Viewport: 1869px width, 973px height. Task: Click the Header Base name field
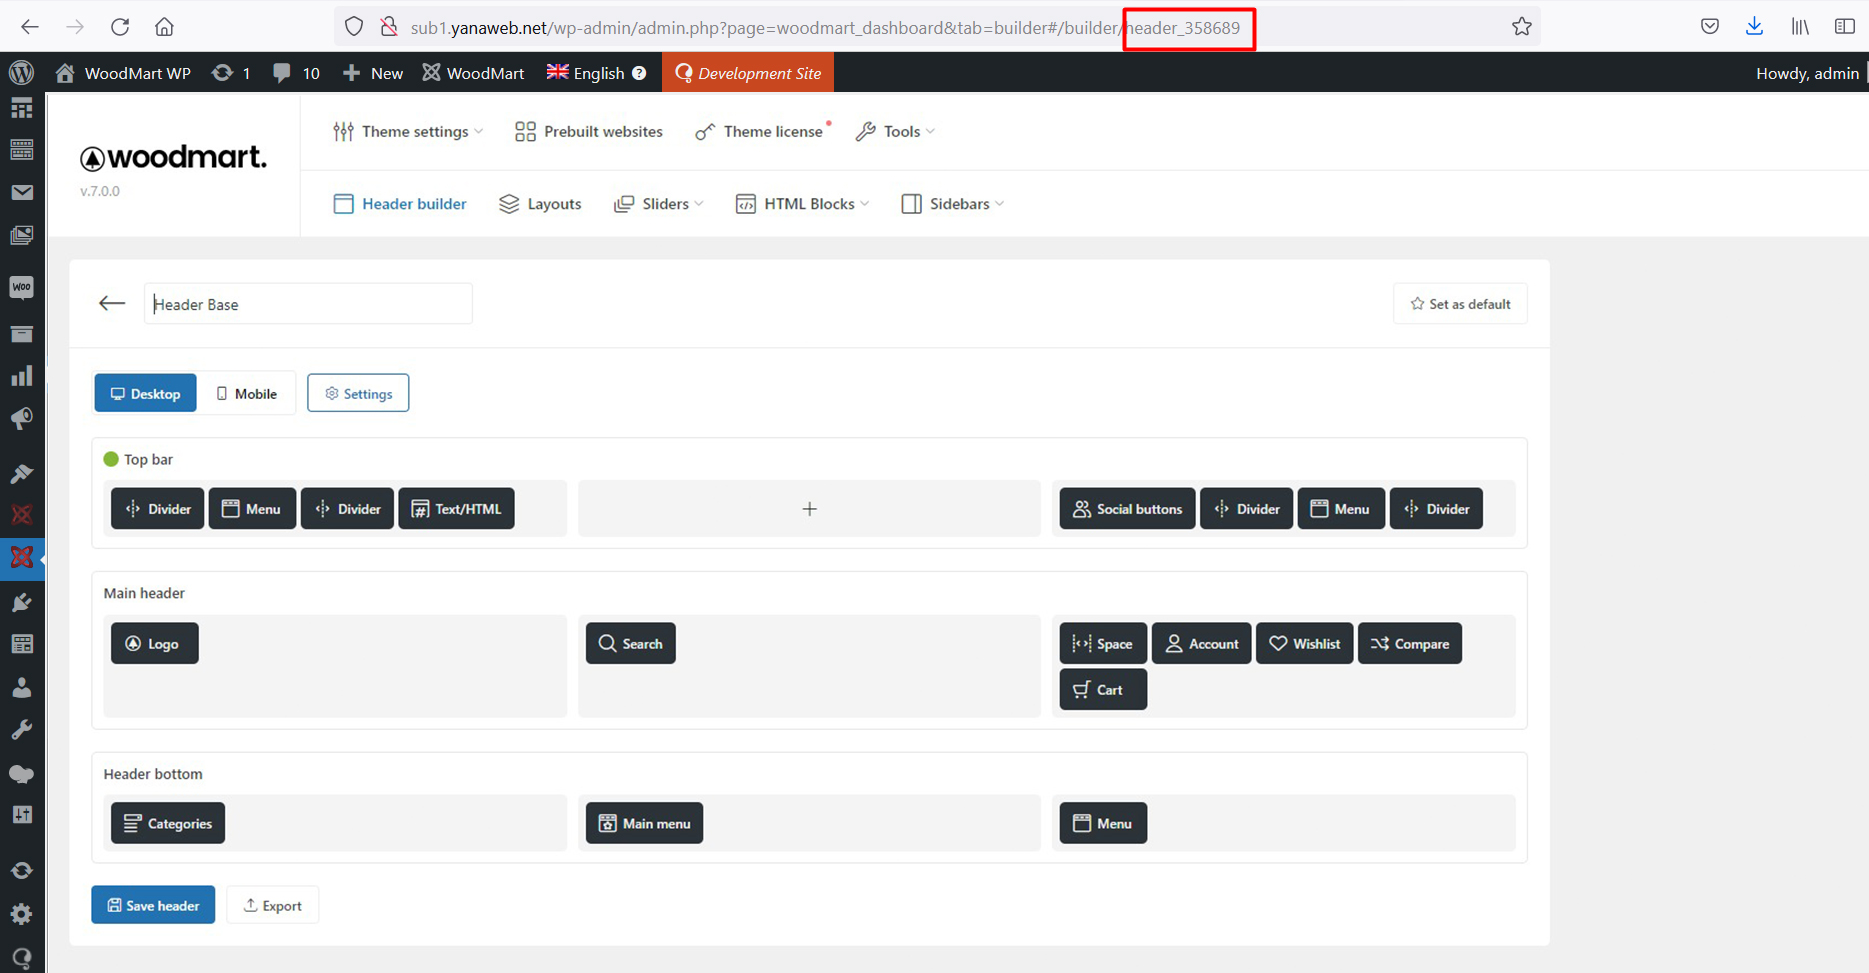pyautogui.click(x=308, y=304)
